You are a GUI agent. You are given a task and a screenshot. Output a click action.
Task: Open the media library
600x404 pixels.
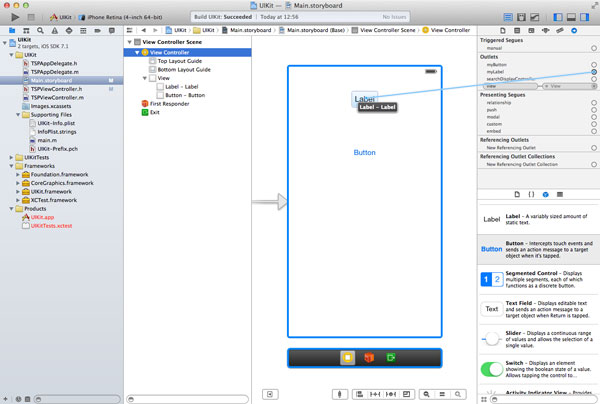559,194
